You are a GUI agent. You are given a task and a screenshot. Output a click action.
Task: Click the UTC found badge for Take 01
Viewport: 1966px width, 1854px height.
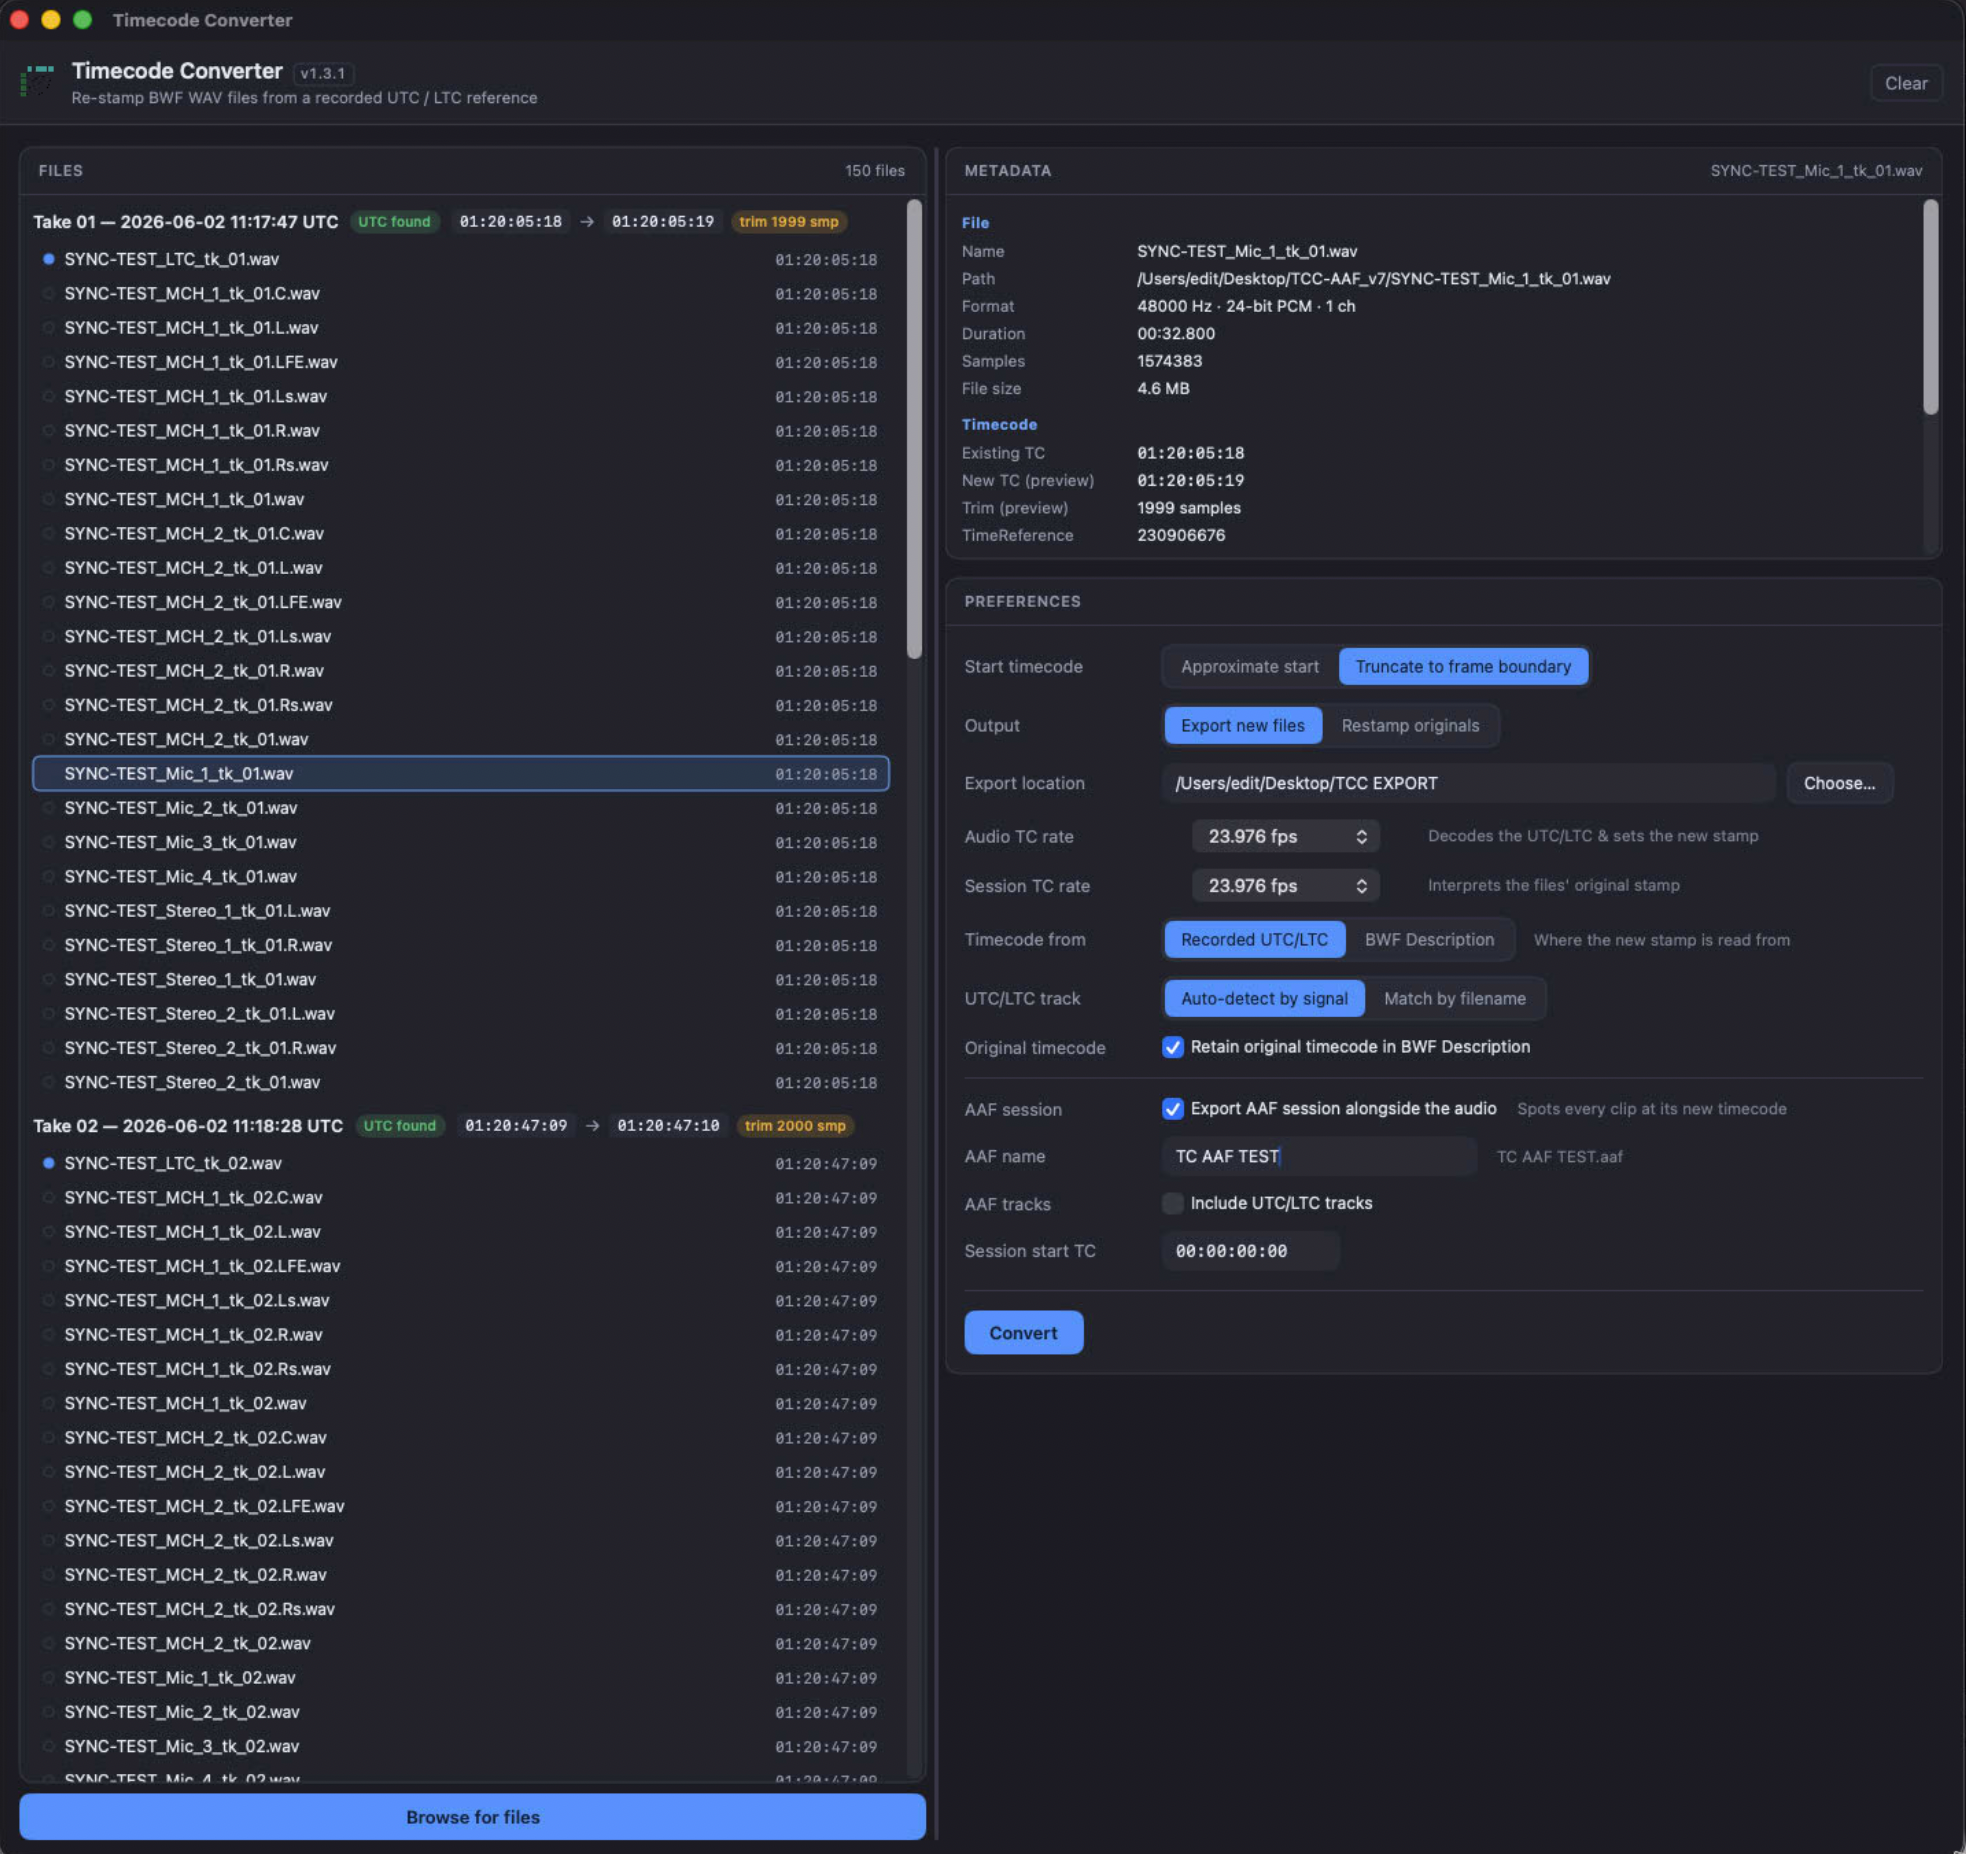[x=394, y=222]
